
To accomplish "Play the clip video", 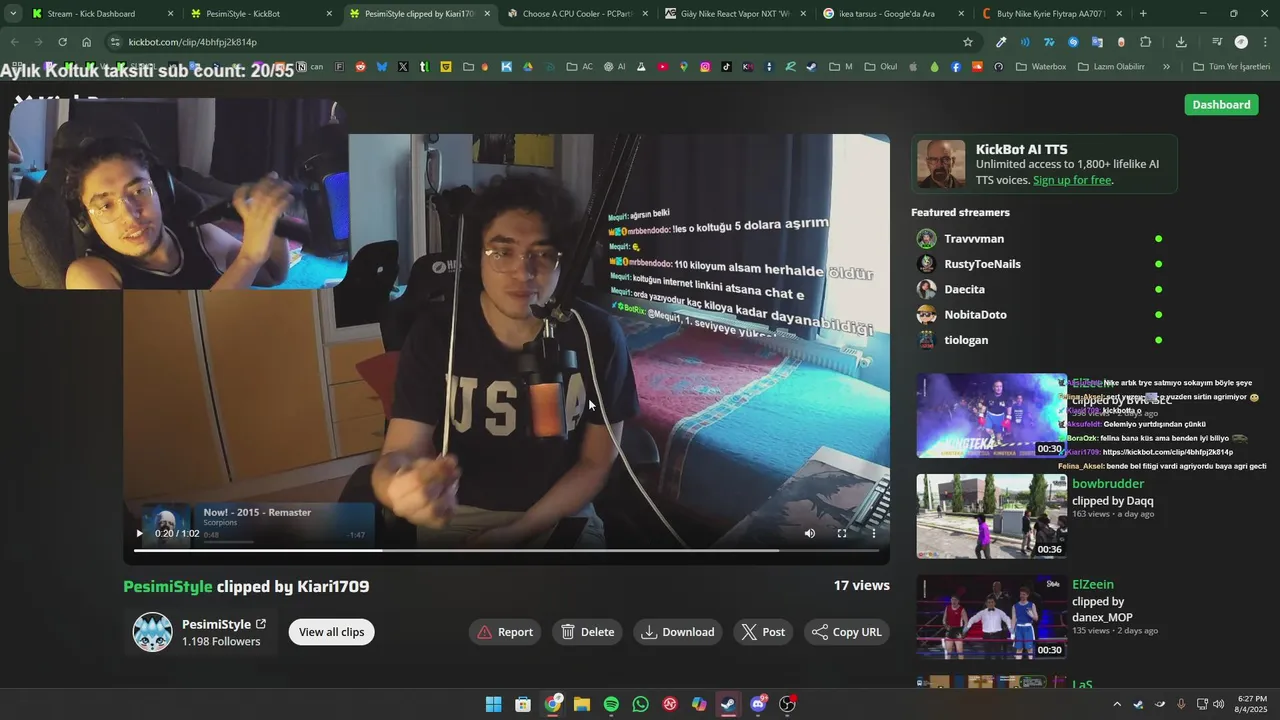I will point(139,534).
